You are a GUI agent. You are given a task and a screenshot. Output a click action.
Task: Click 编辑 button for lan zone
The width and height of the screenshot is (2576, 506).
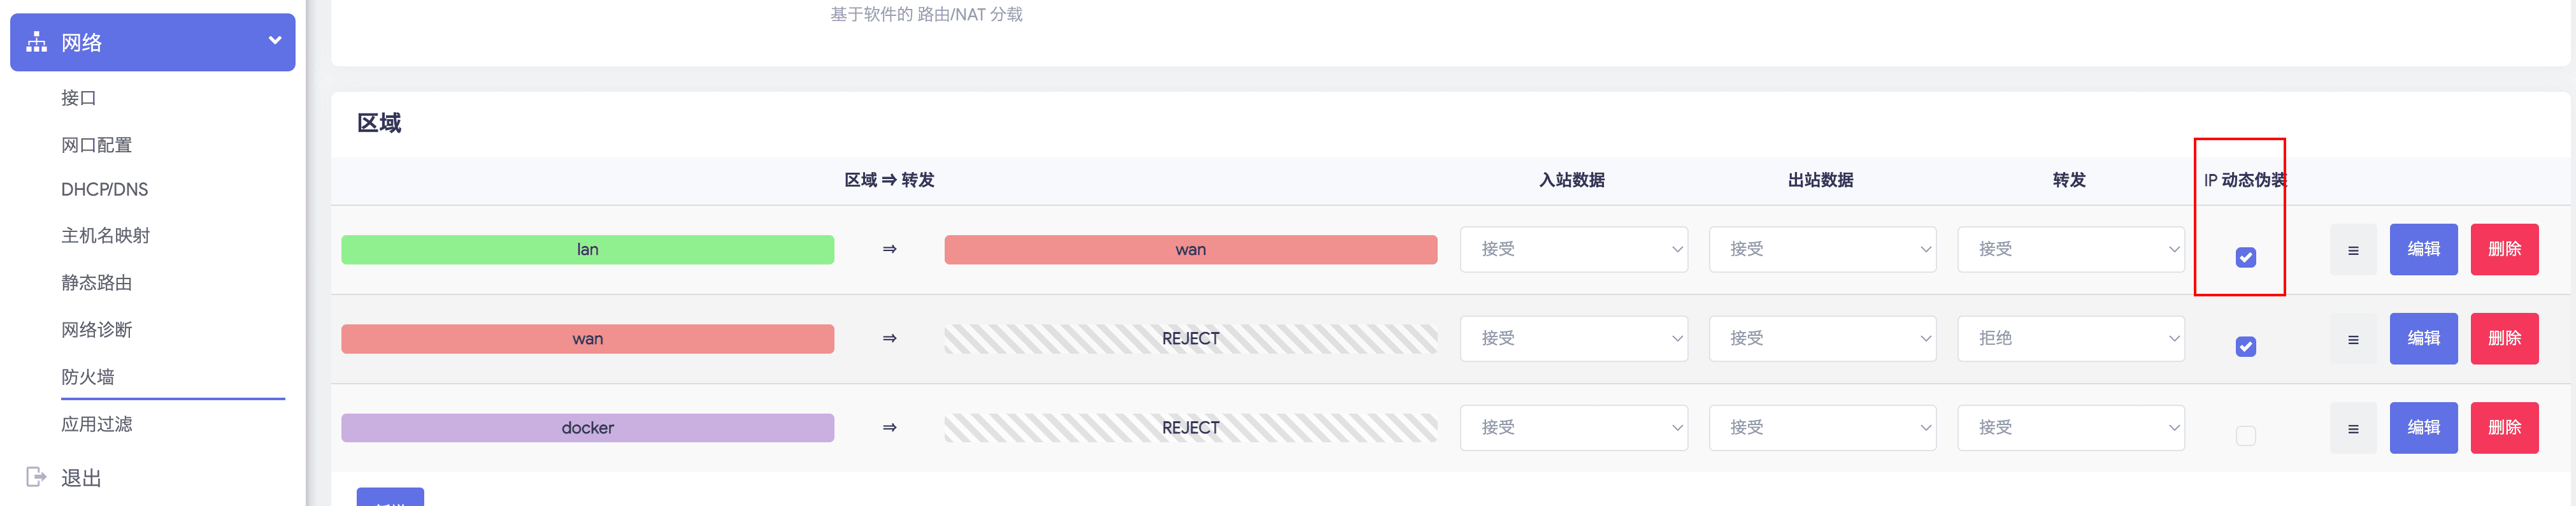click(2423, 249)
